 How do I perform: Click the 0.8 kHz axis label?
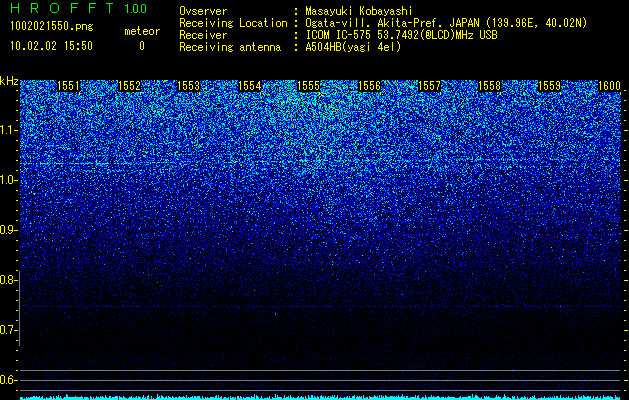click(x=8, y=280)
